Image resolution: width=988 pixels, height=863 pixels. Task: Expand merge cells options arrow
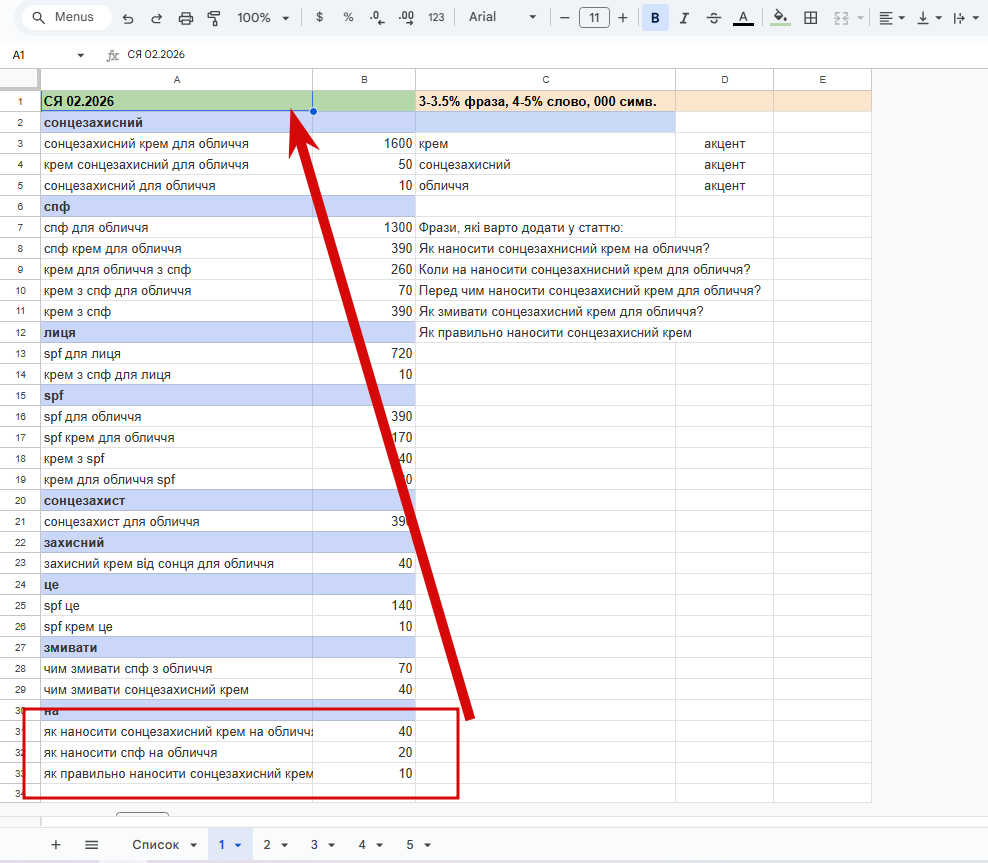pyautogui.click(x=861, y=18)
